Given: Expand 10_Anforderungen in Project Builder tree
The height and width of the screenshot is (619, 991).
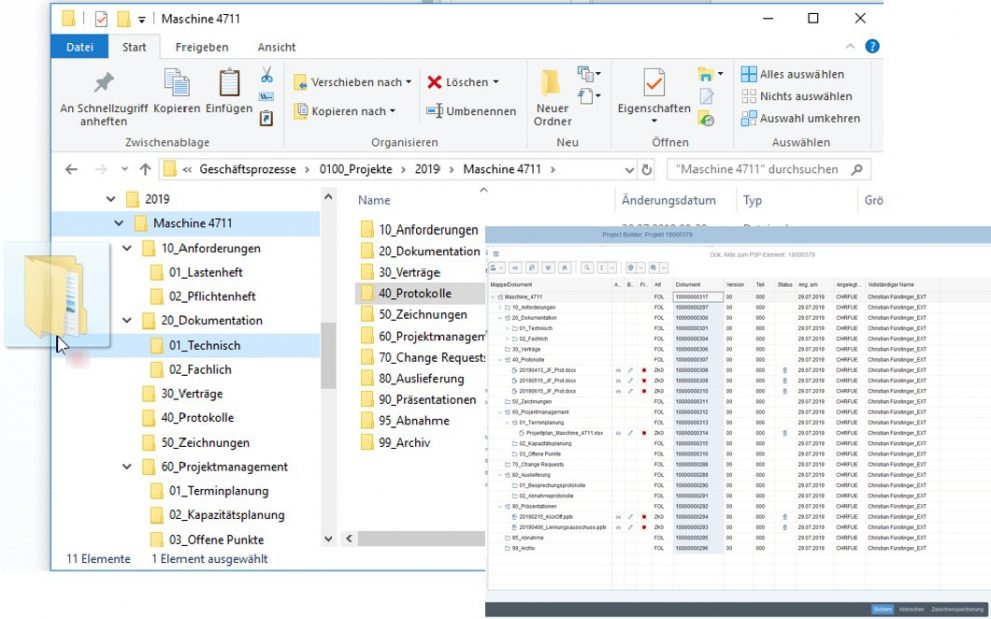Looking at the screenshot, I should [x=500, y=307].
